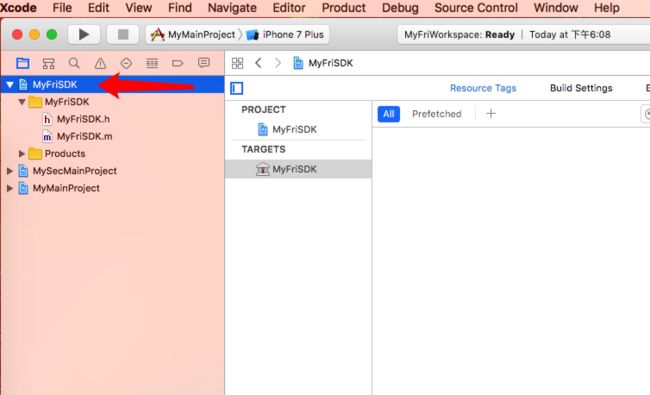Screen dimensions: 650x395
Task: Open the Window menu
Action: pos(555,8)
